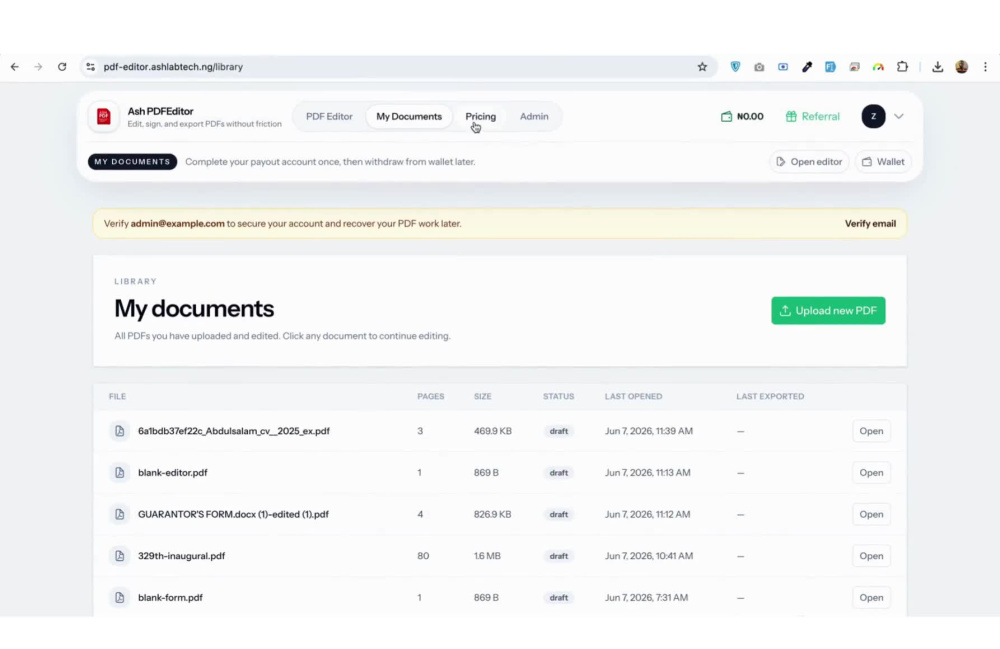Open 329th-inaugural.pdf via Open button
This screenshot has width=1000, height=649.
click(871, 556)
